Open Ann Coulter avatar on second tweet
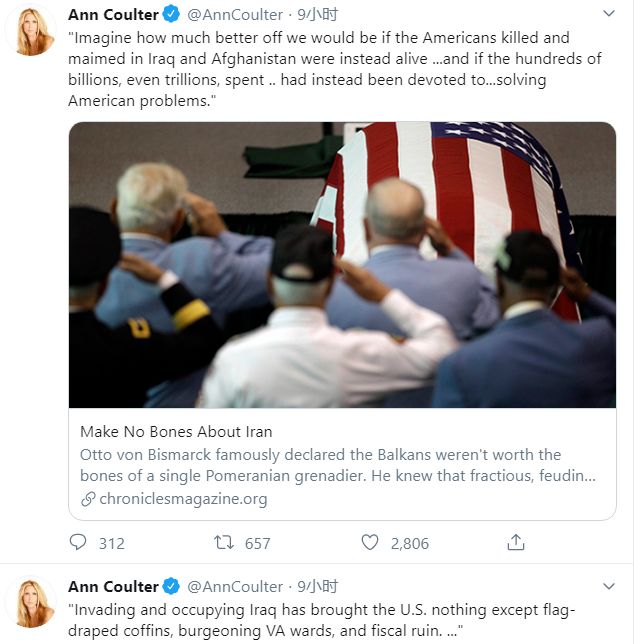This screenshot has width=641, height=644. point(32,603)
